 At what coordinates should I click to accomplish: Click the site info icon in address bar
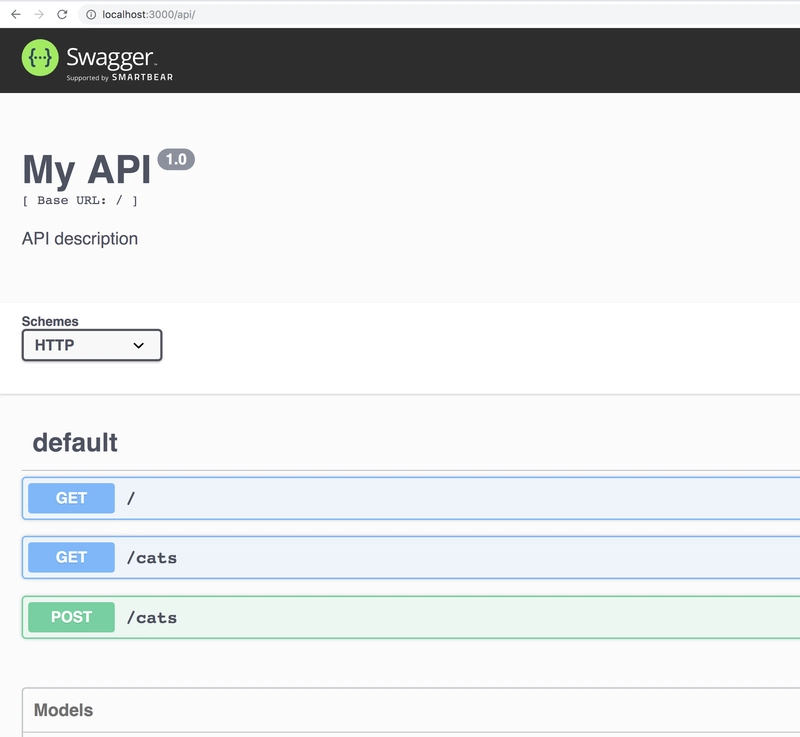point(91,15)
